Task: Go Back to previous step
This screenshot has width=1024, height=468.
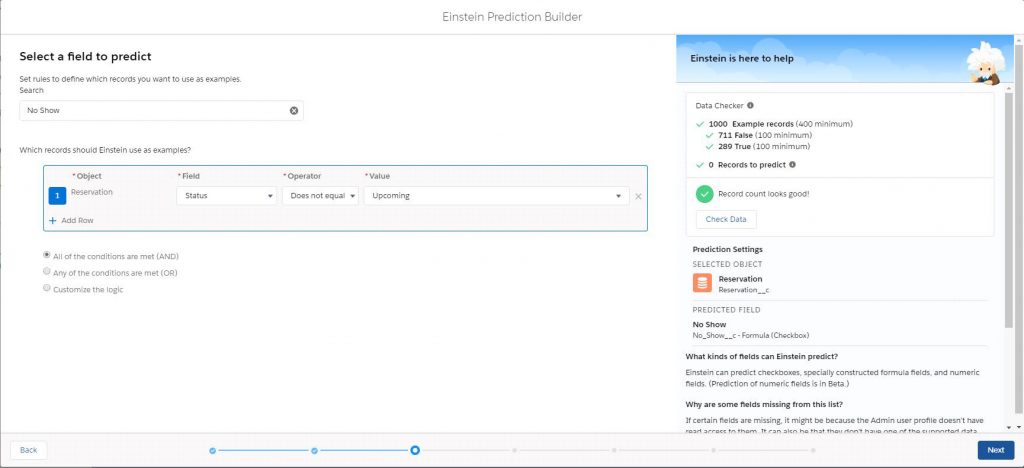Action: click(x=29, y=450)
